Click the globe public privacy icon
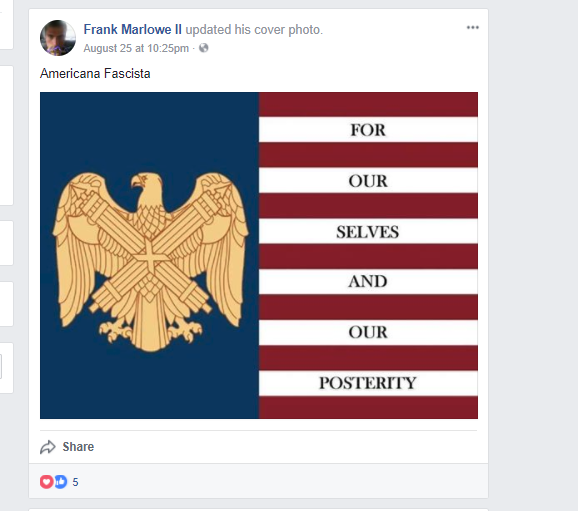Viewport: 578px width, 511px height. pyautogui.click(x=203, y=48)
